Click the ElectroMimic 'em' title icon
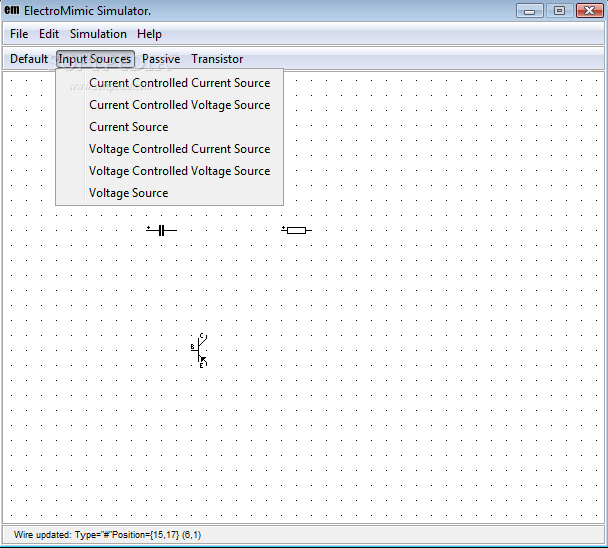The image size is (608, 548). [x=12, y=10]
